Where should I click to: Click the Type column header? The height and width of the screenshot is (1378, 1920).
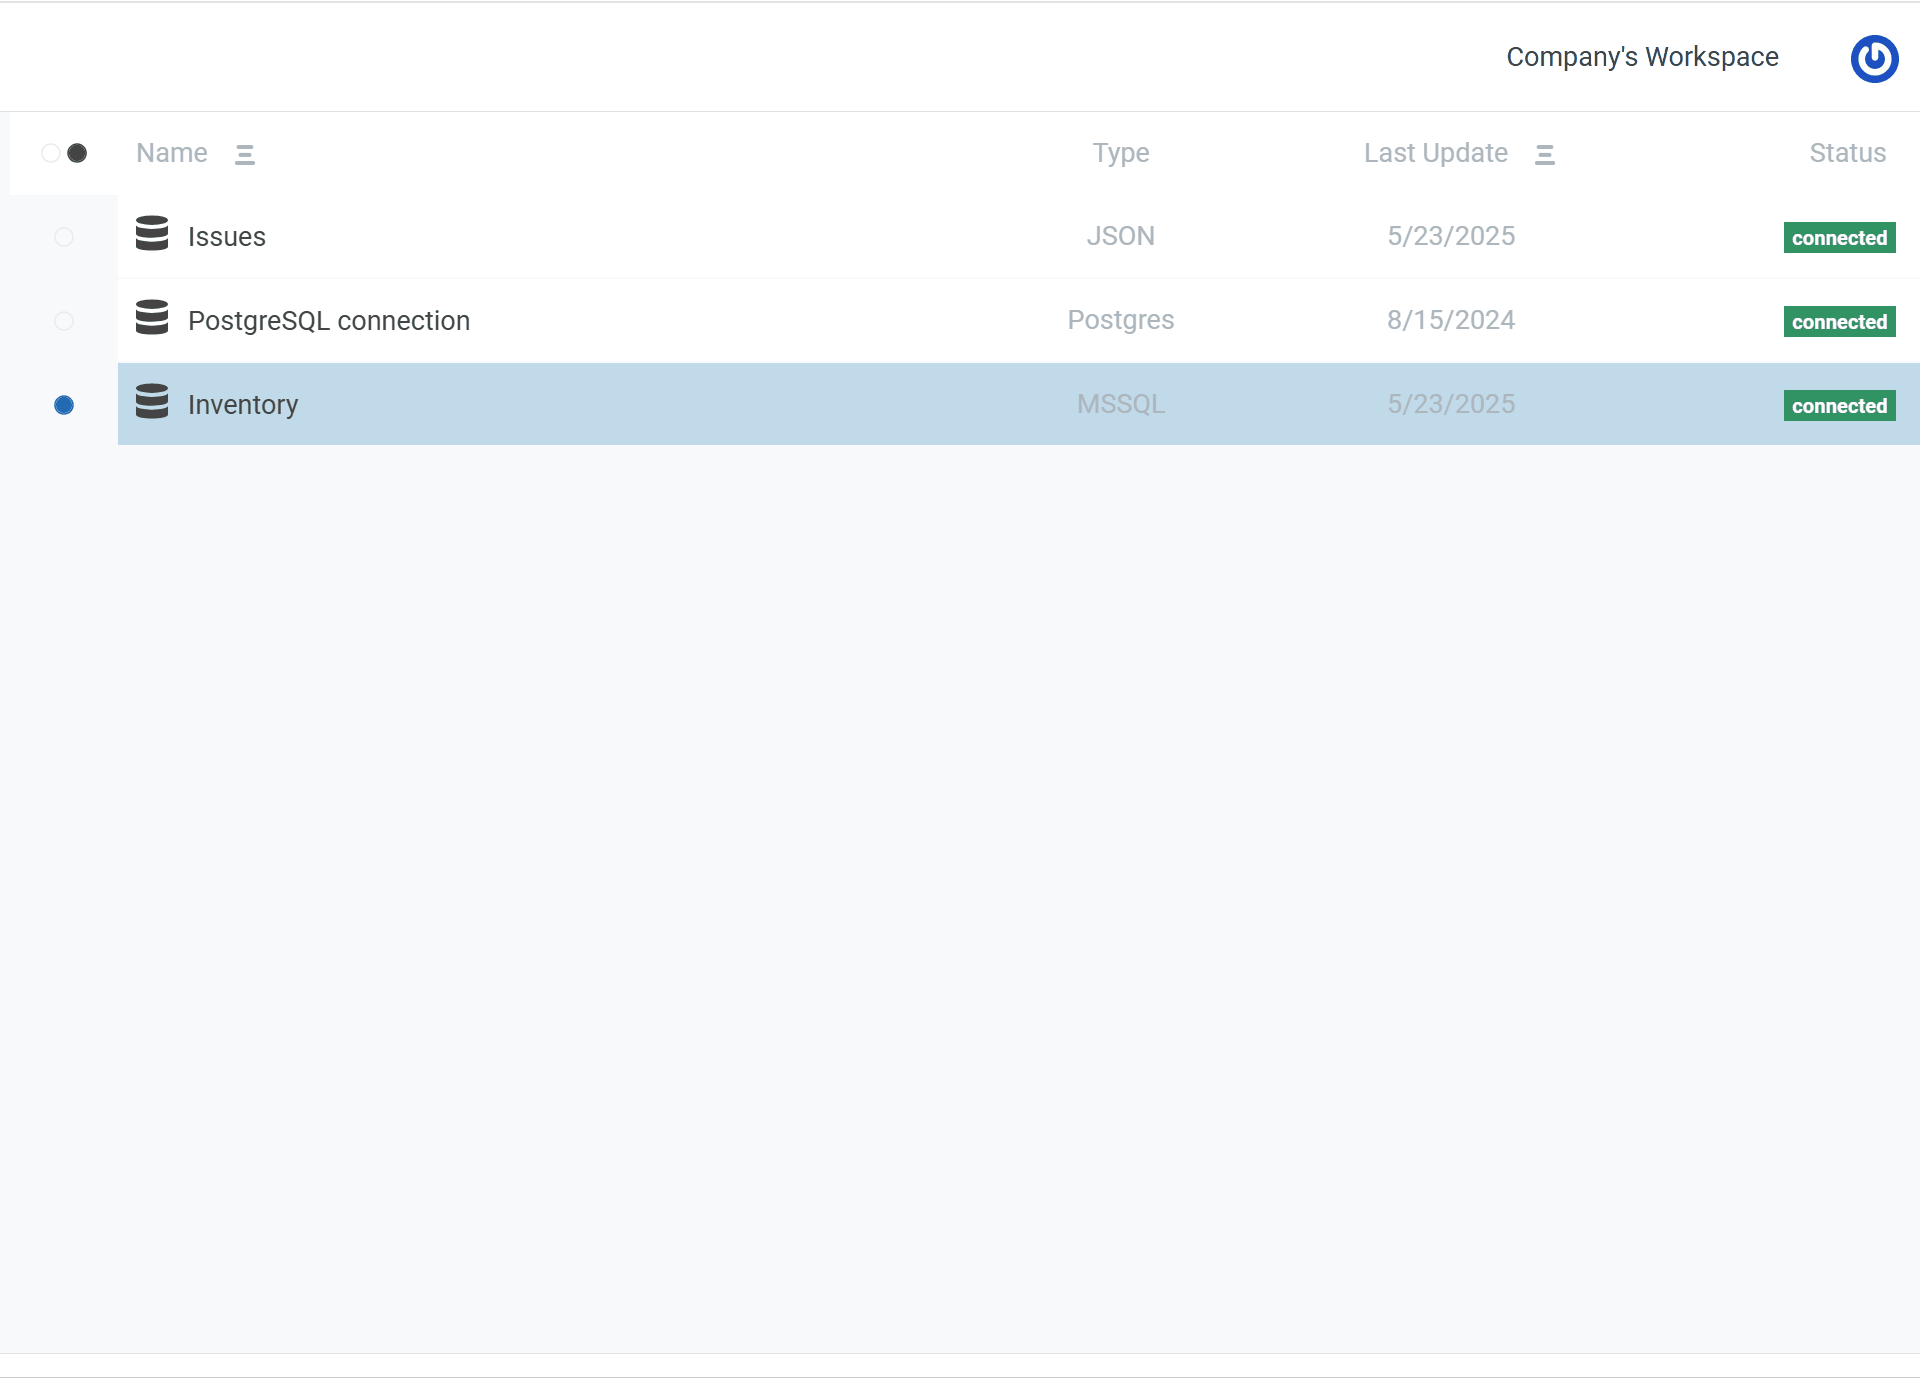coord(1121,153)
